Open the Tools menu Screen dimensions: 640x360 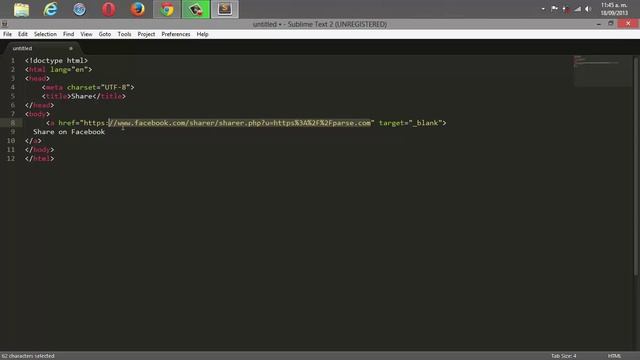coord(124,34)
